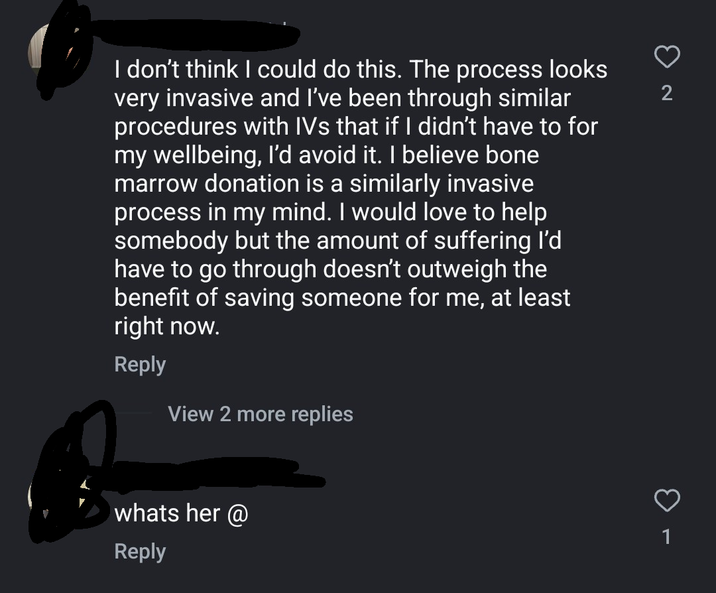Expand "View 2 more replies" thread

coord(260,414)
